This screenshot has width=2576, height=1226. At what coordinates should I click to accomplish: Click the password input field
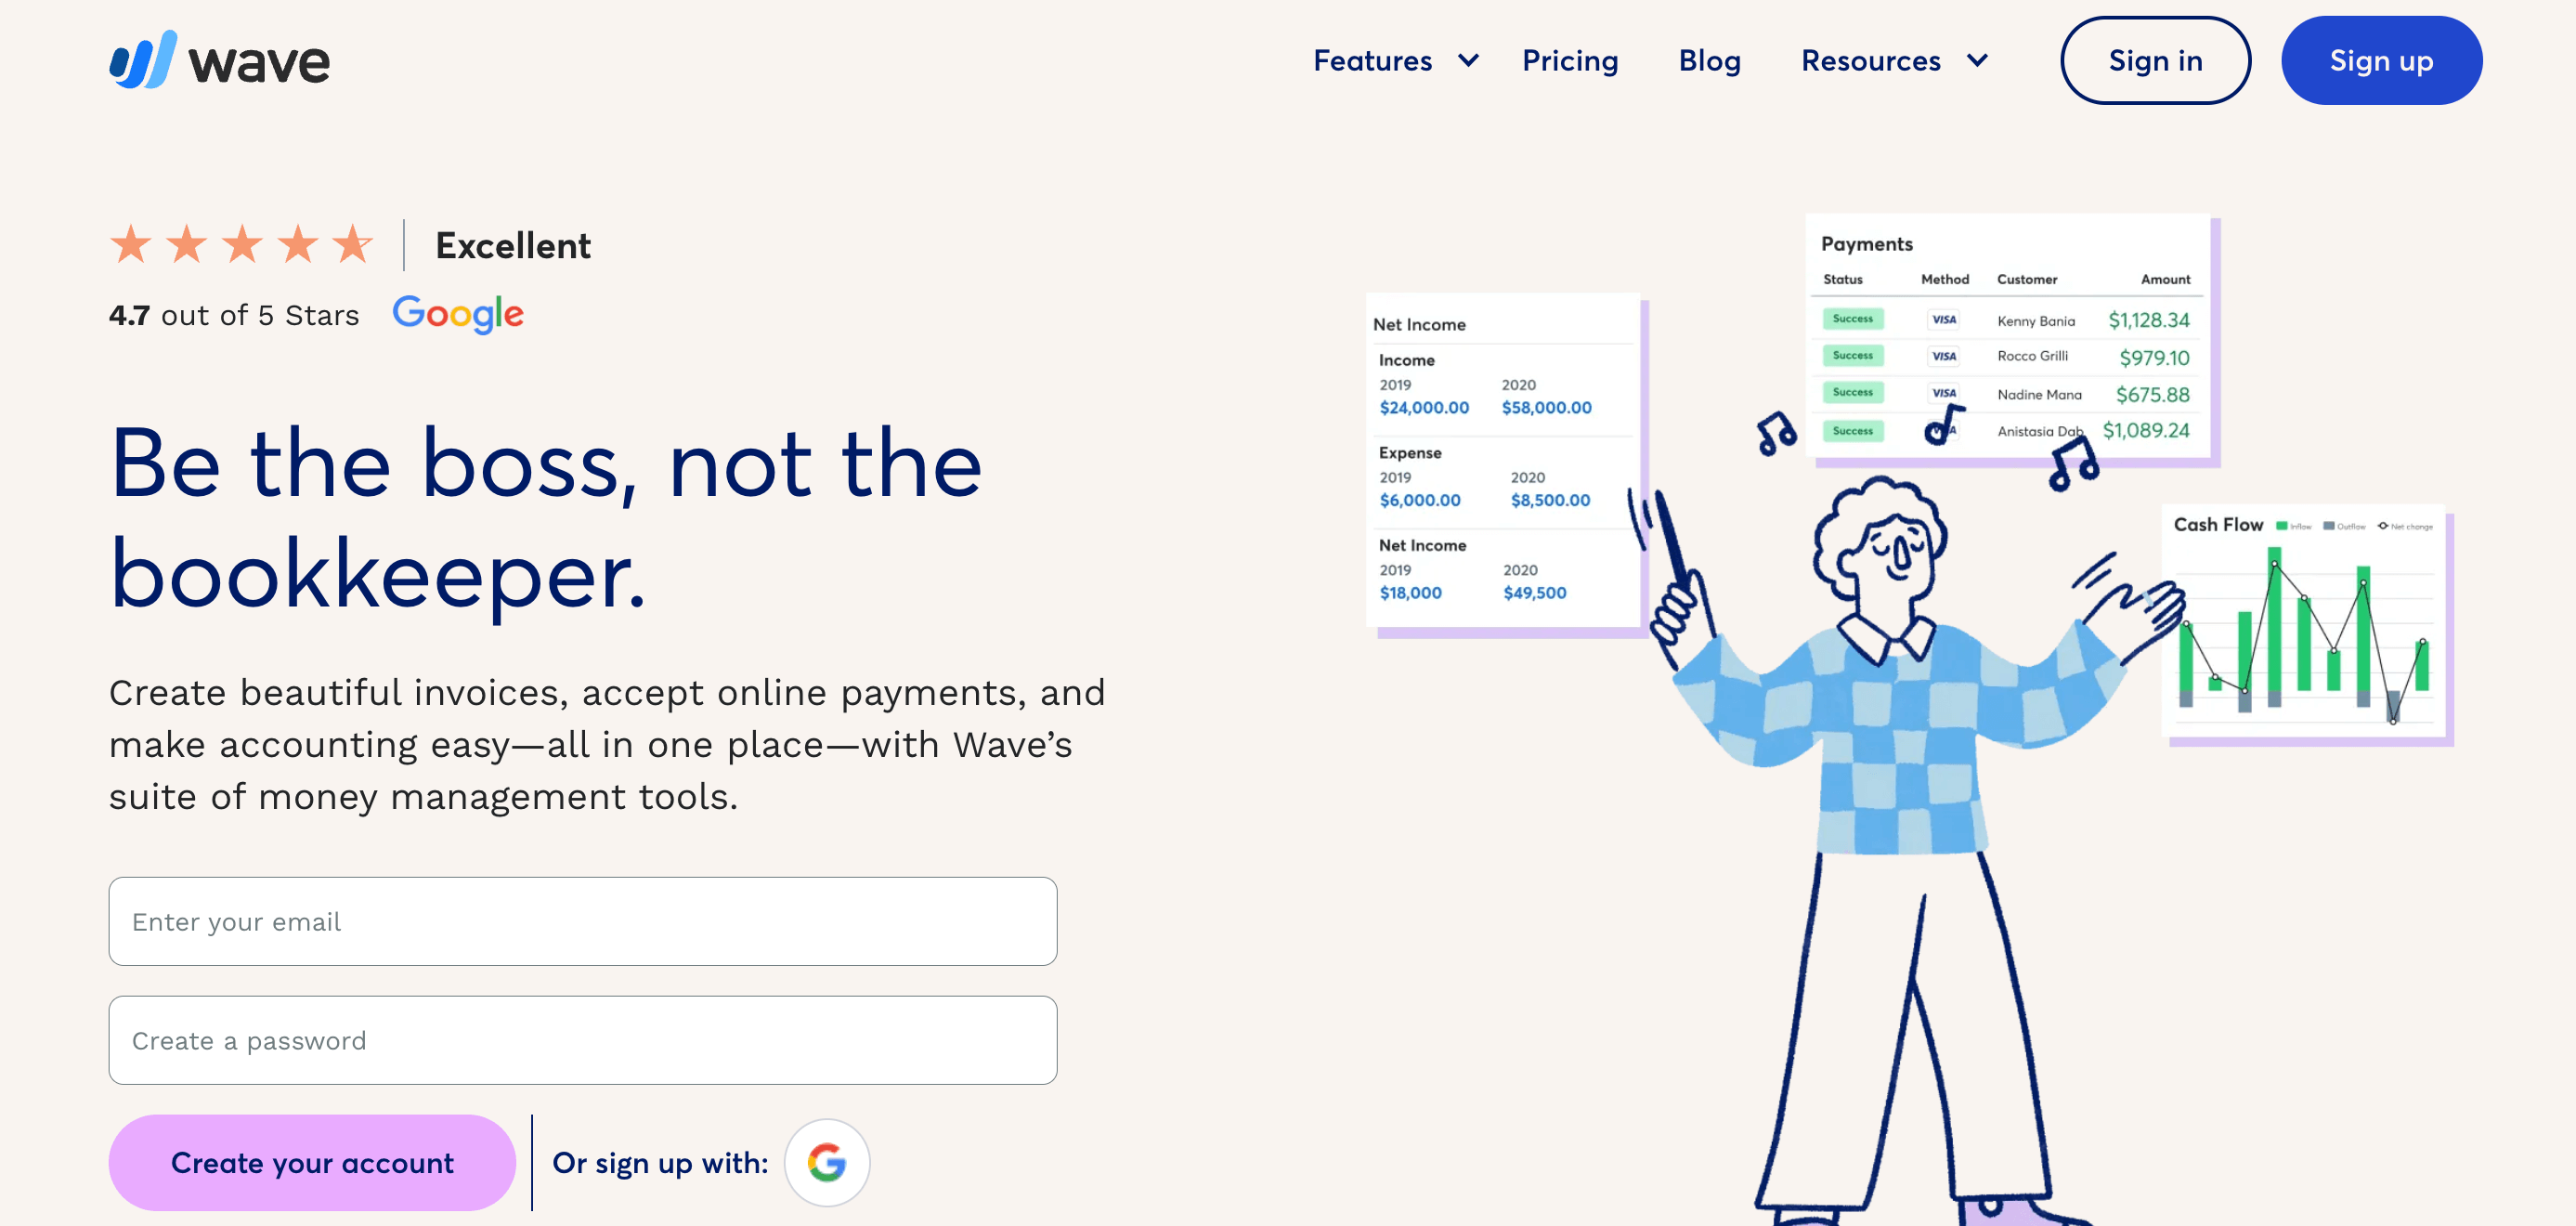pos(583,1038)
